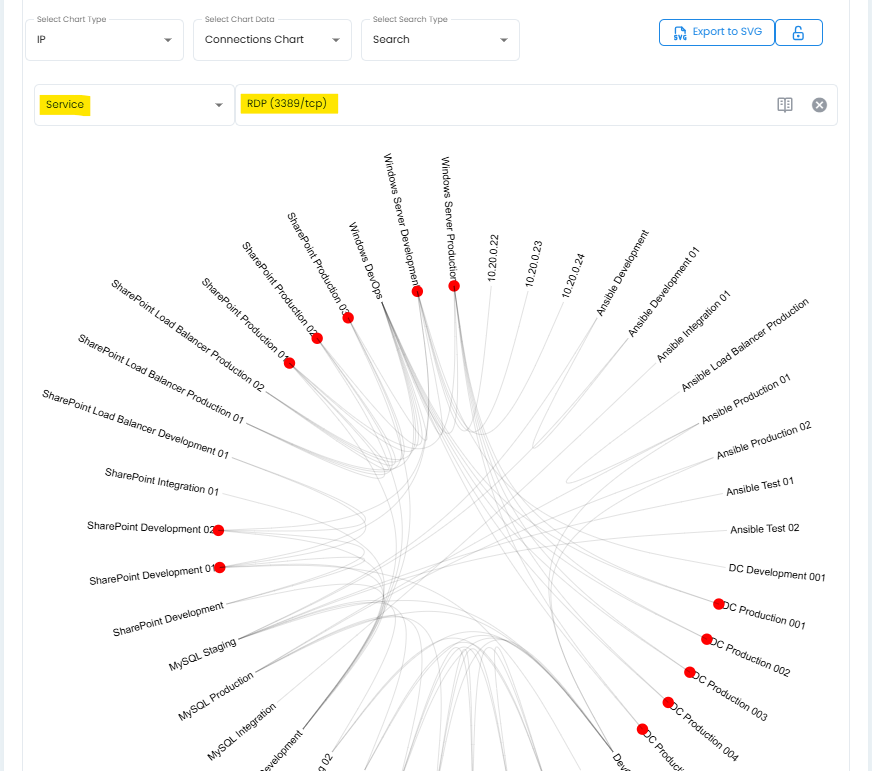The width and height of the screenshot is (872, 771).
Task: Click the RDP (3389/tcp) search field
Action: tap(500, 105)
